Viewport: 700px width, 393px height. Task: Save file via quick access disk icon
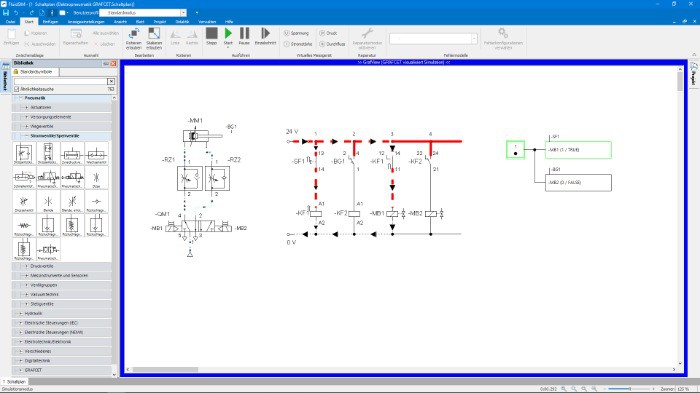click(x=6, y=13)
